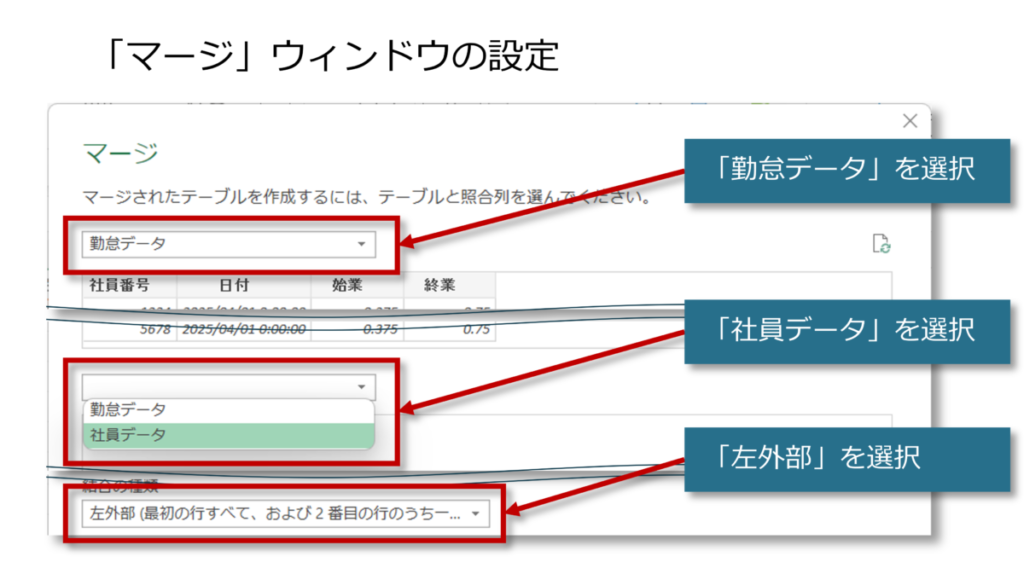Open the 左外部 join kind dropdown
The height and width of the screenshot is (568, 1024).
[286, 514]
